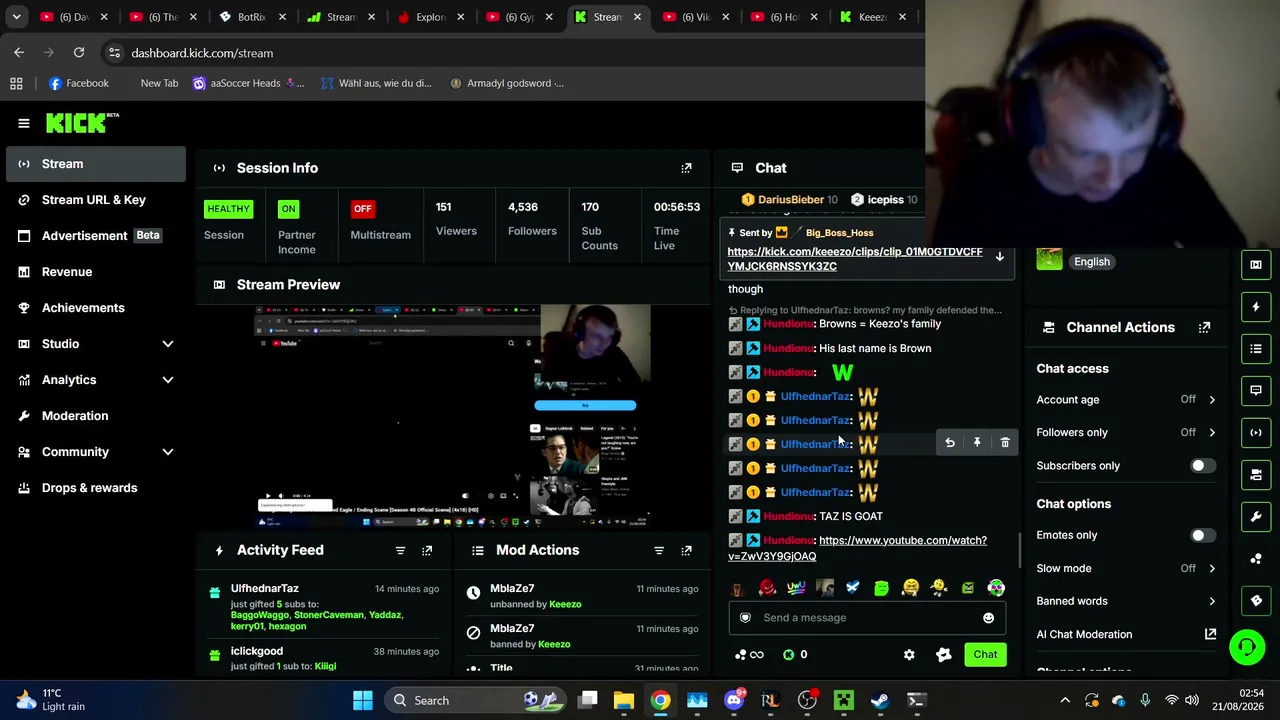The width and height of the screenshot is (1280, 720).
Task: Open Advertisement page in sidebar
Action: [x=95, y=236]
